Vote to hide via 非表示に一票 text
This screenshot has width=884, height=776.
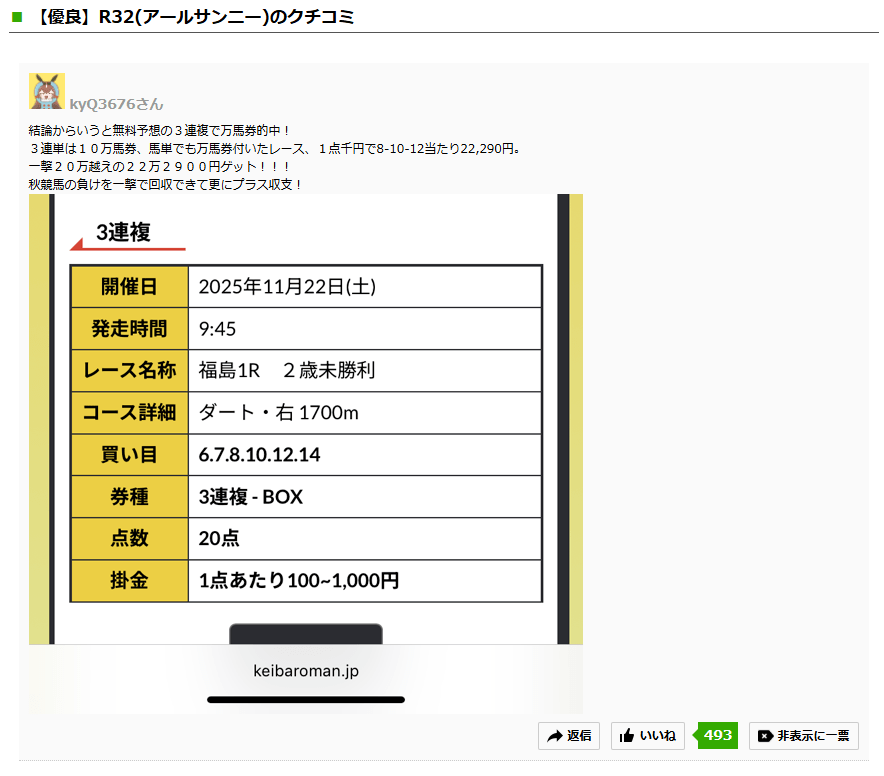pos(813,736)
